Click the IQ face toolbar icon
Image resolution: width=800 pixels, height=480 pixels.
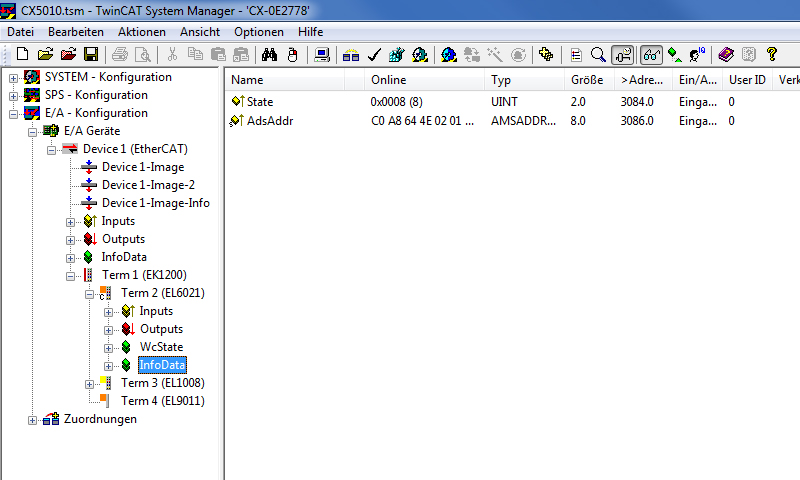click(x=697, y=54)
